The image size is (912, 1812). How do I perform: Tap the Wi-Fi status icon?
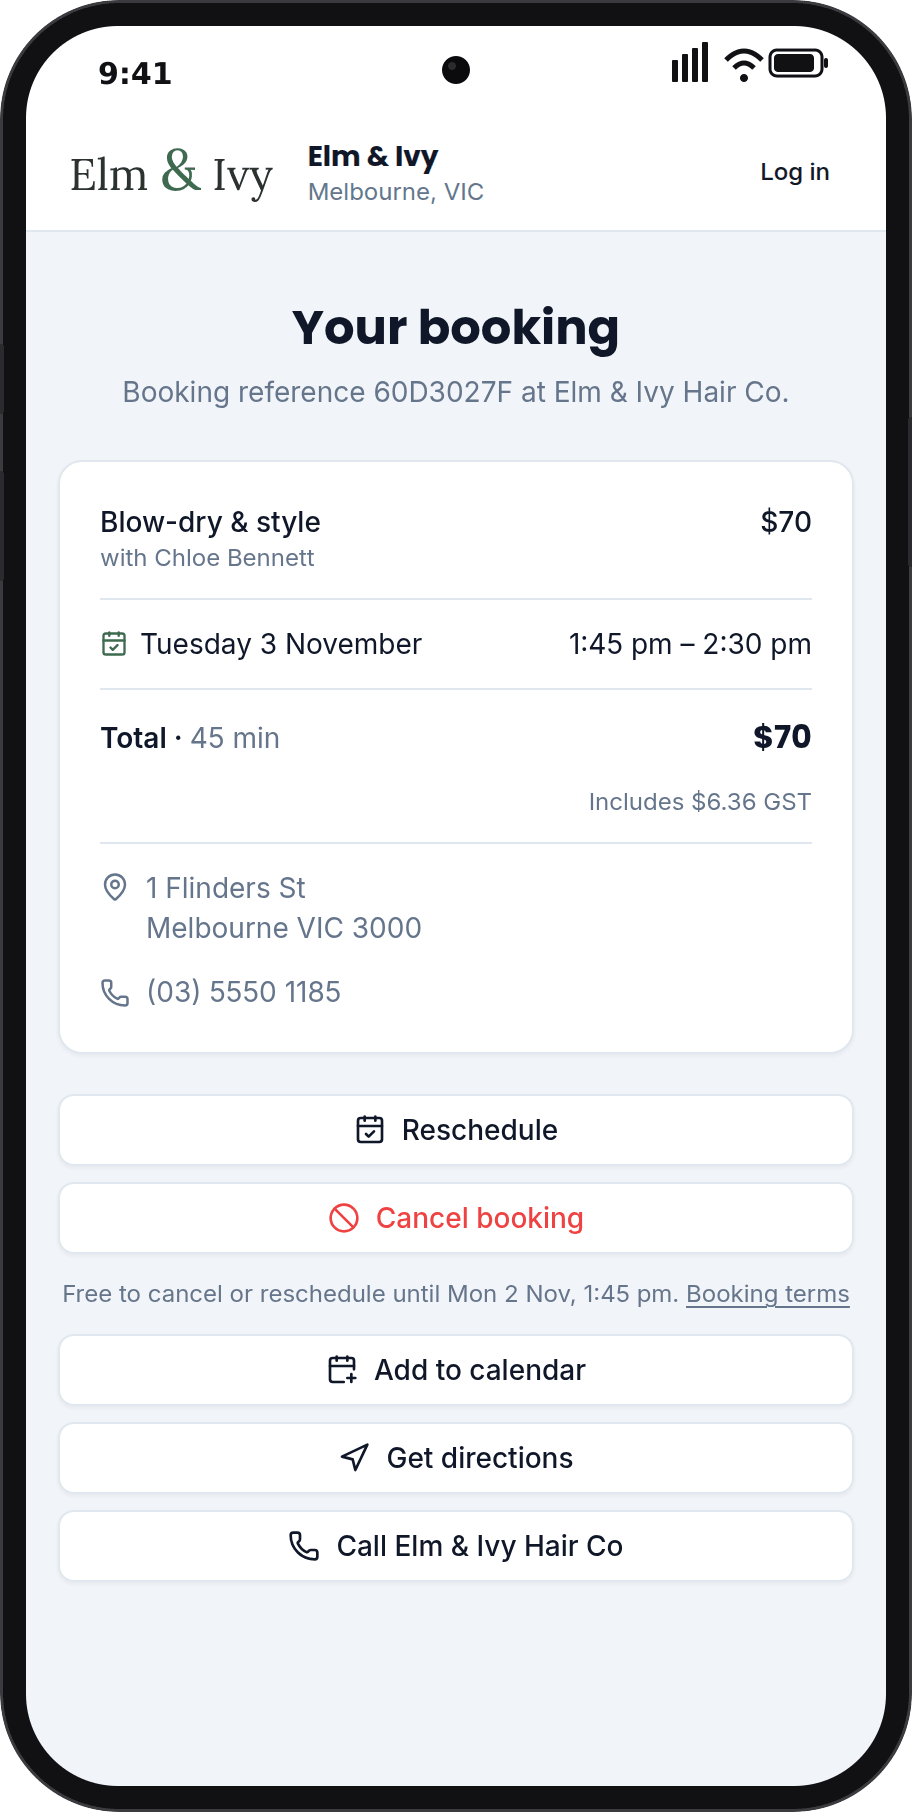pyautogui.click(x=743, y=64)
